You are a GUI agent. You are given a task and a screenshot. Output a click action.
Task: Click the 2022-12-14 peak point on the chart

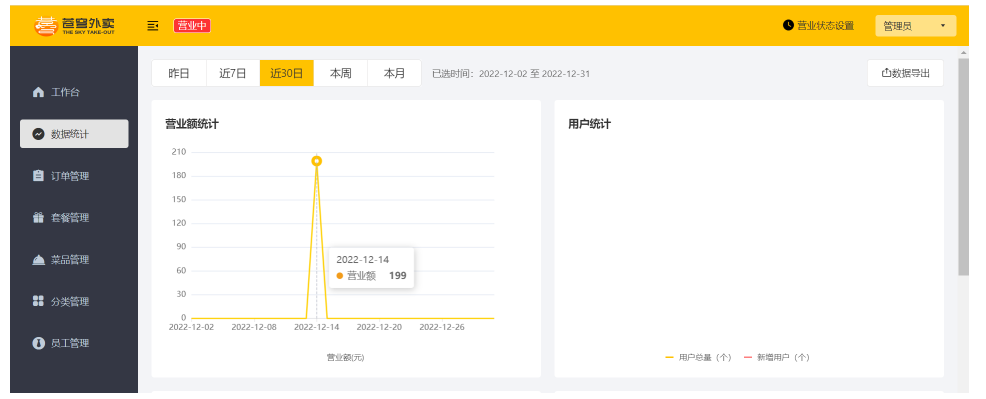316,161
